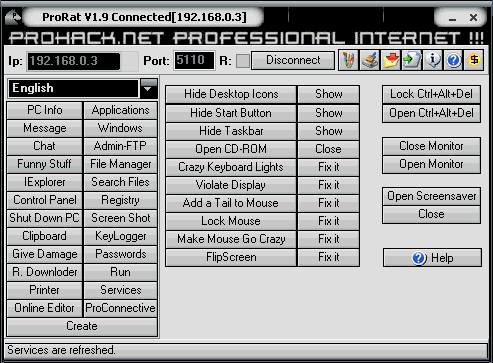Image resolution: width=493 pixels, height=363 pixels.
Task: Open the PC Info section
Action: [44, 110]
